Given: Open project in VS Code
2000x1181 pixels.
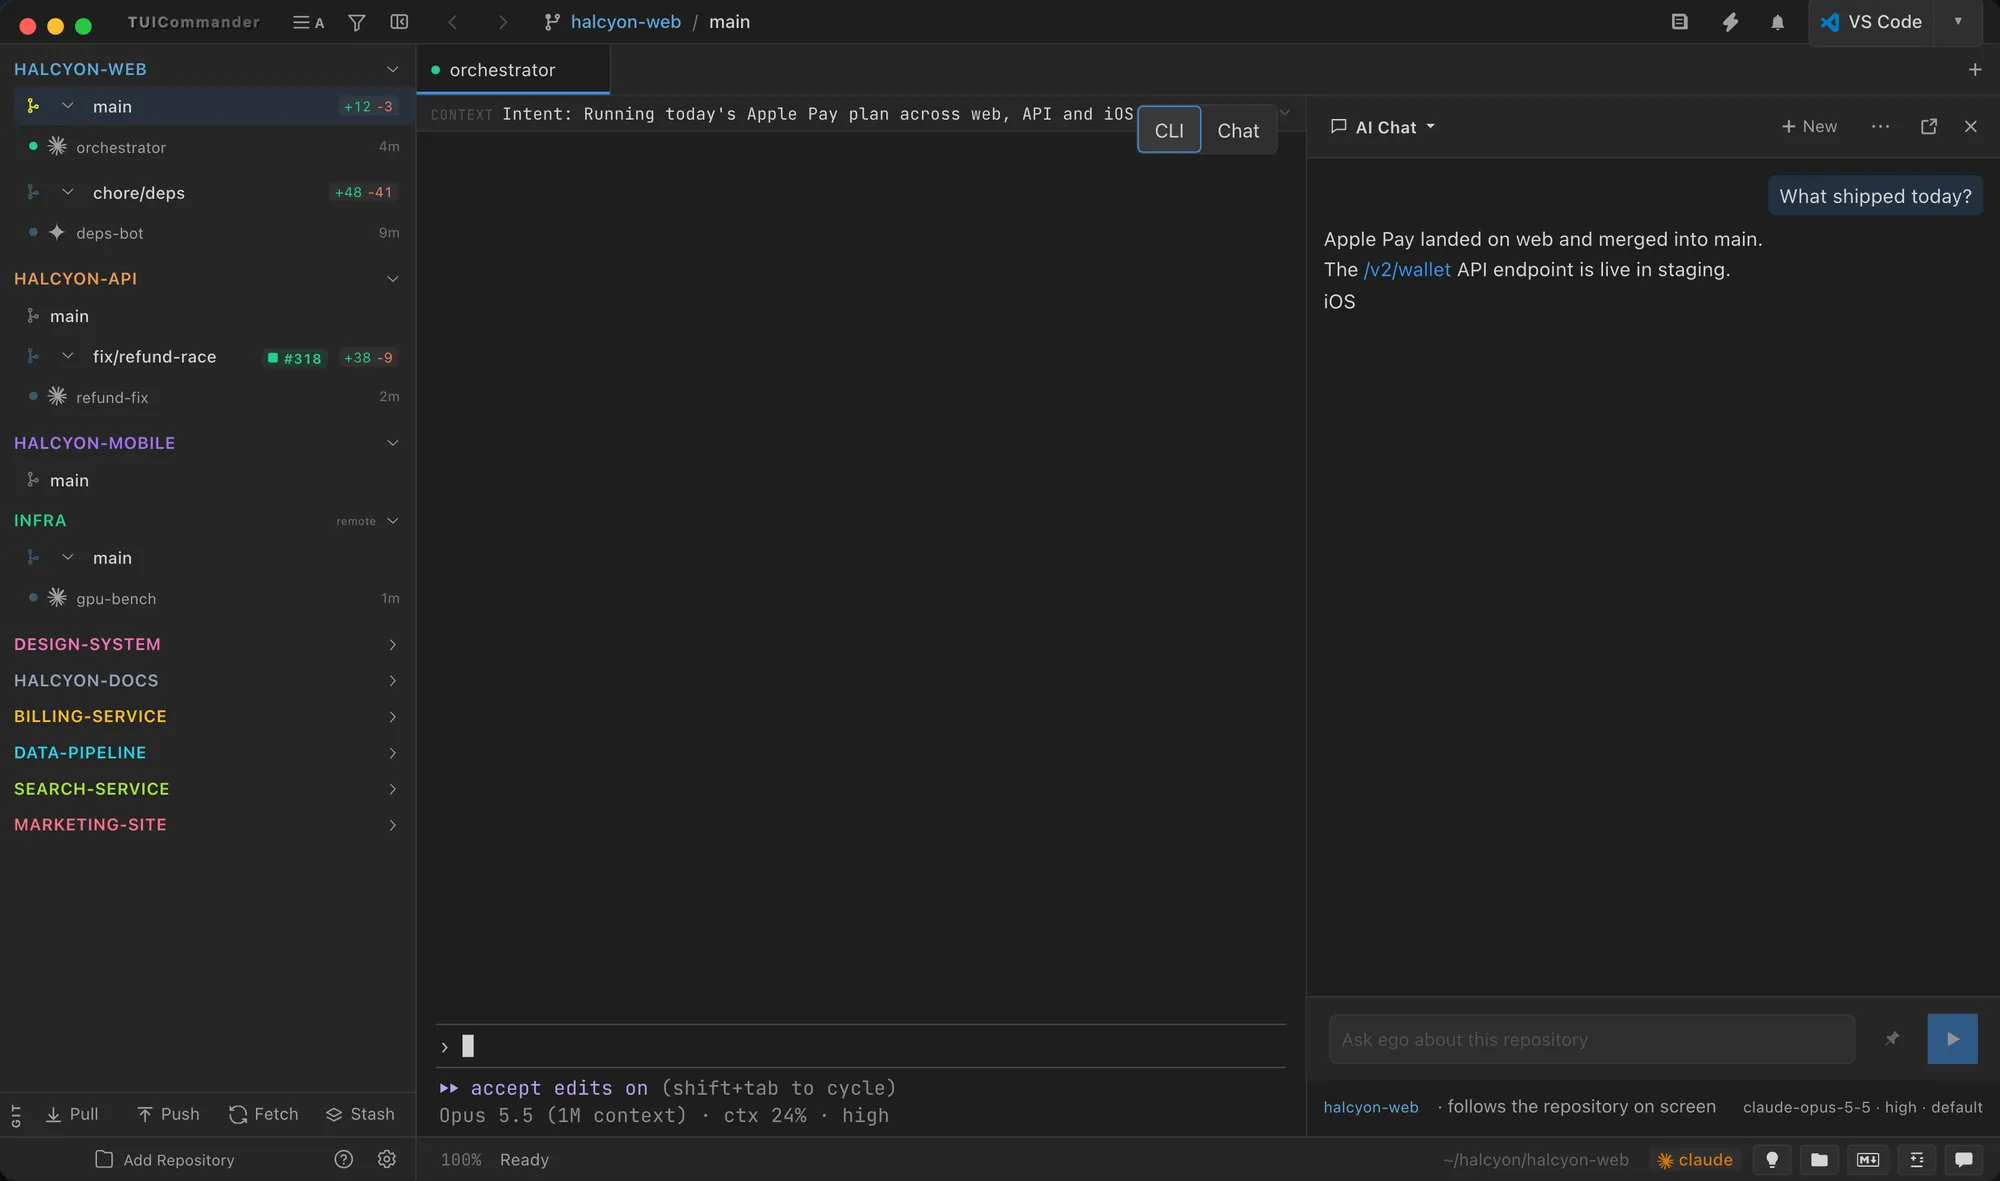Looking at the screenshot, I should (x=1871, y=22).
